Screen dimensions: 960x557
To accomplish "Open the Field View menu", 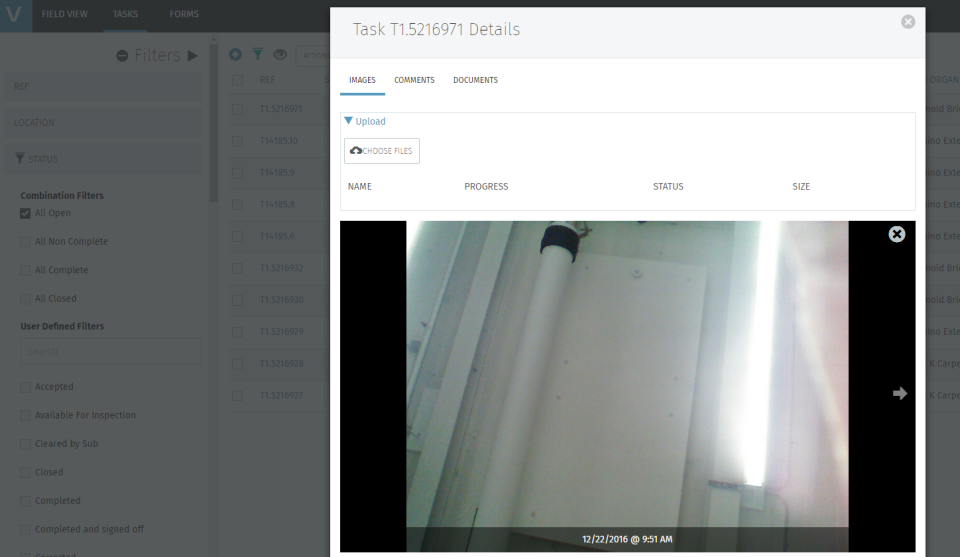I will click(64, 14).
